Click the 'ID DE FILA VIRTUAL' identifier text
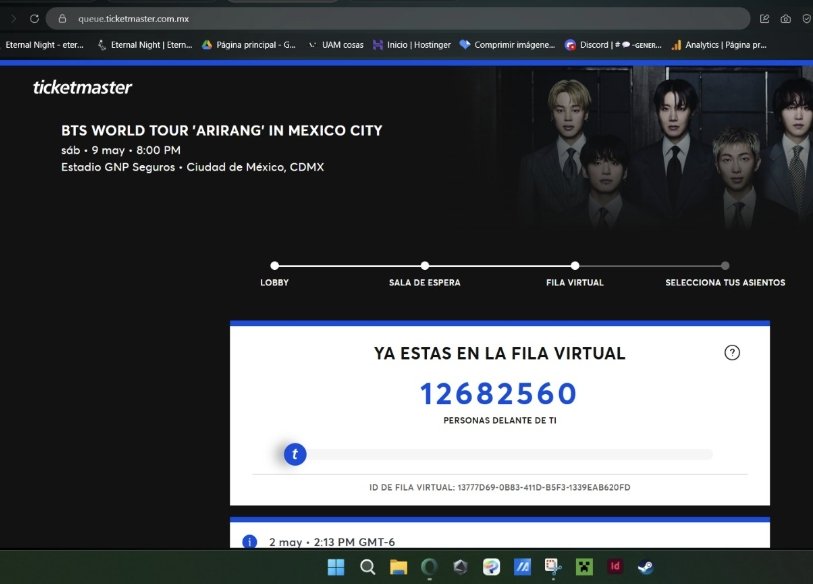 click(500, 488)
